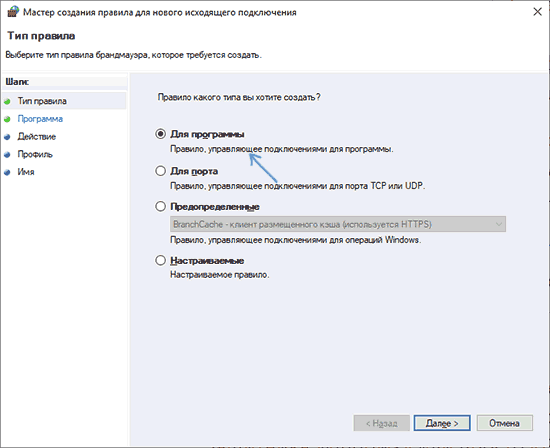Image resolution: width=550 pixels, height=448 pixels.
Task: Open the Имя step in sidebar
Action: point(26,172)
